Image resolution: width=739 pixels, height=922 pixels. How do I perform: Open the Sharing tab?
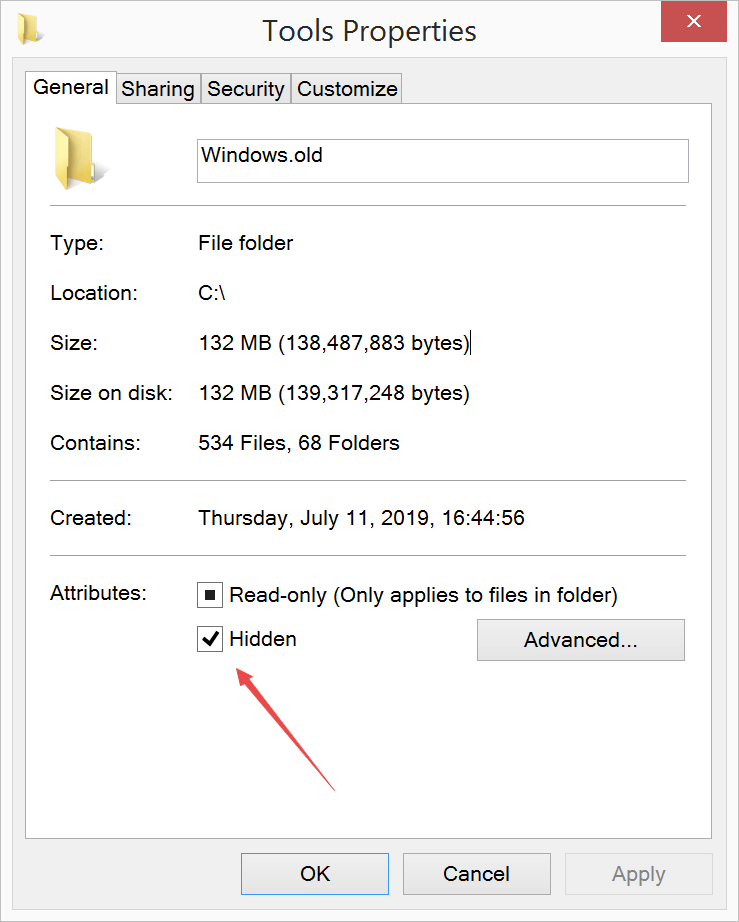tap(158, 89)
